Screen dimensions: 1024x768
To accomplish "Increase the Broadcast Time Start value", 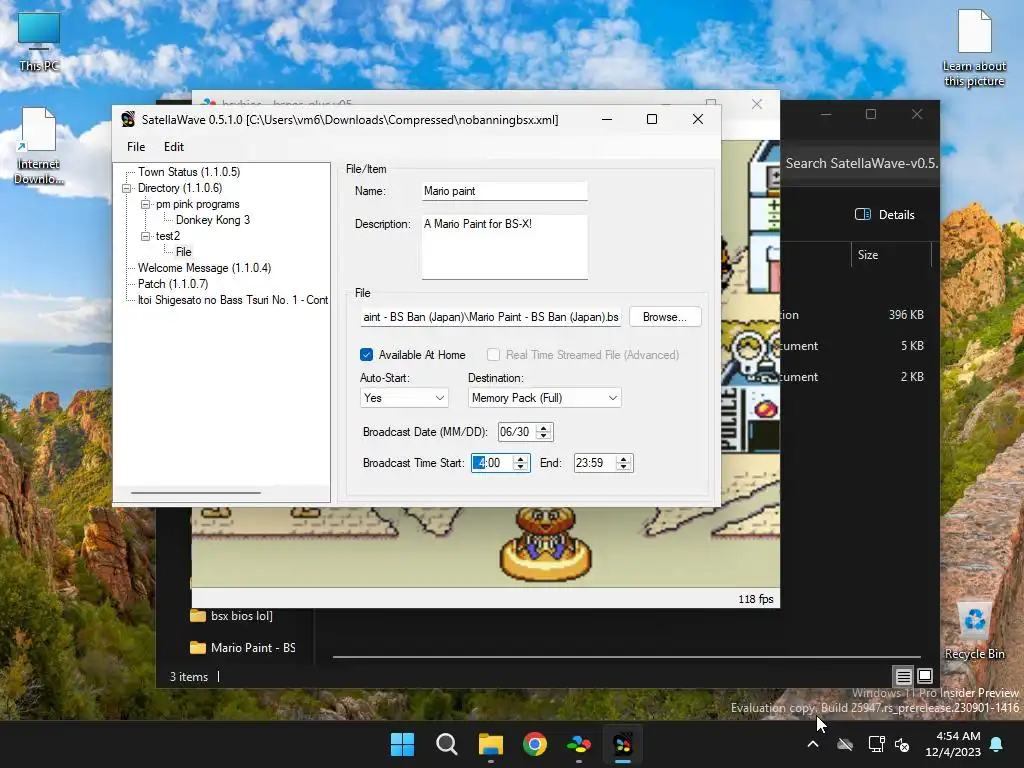I will [520, 459].
